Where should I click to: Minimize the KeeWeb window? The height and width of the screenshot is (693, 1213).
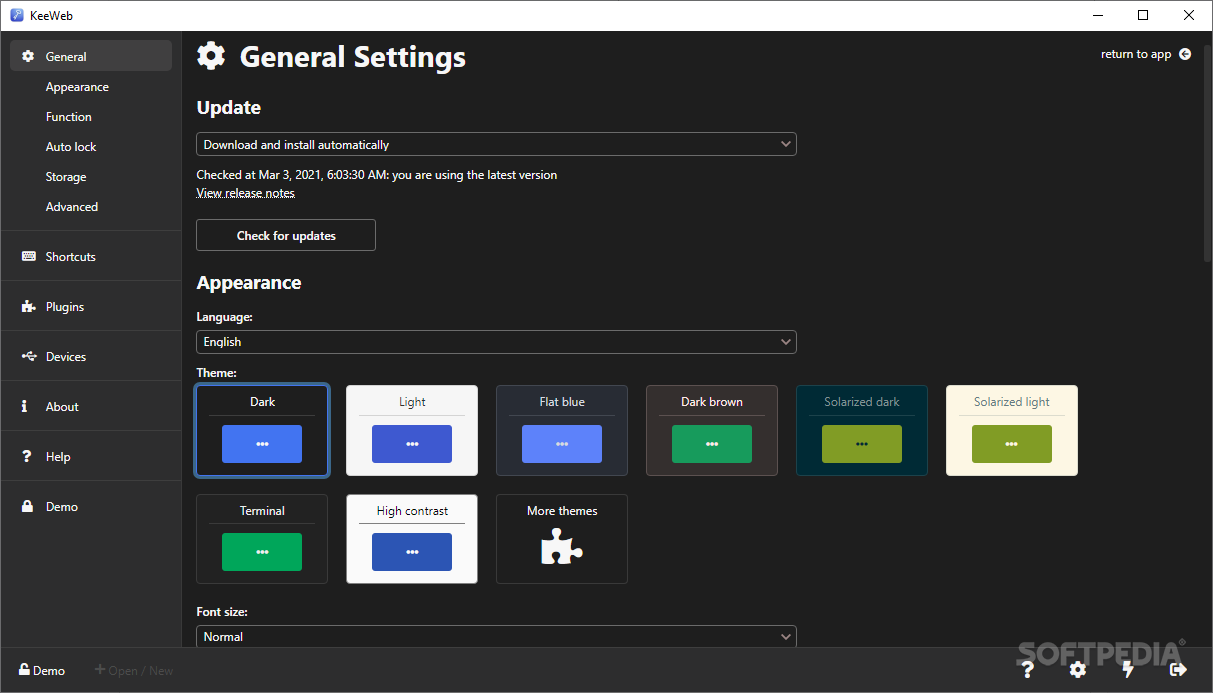coord(1097,15)
